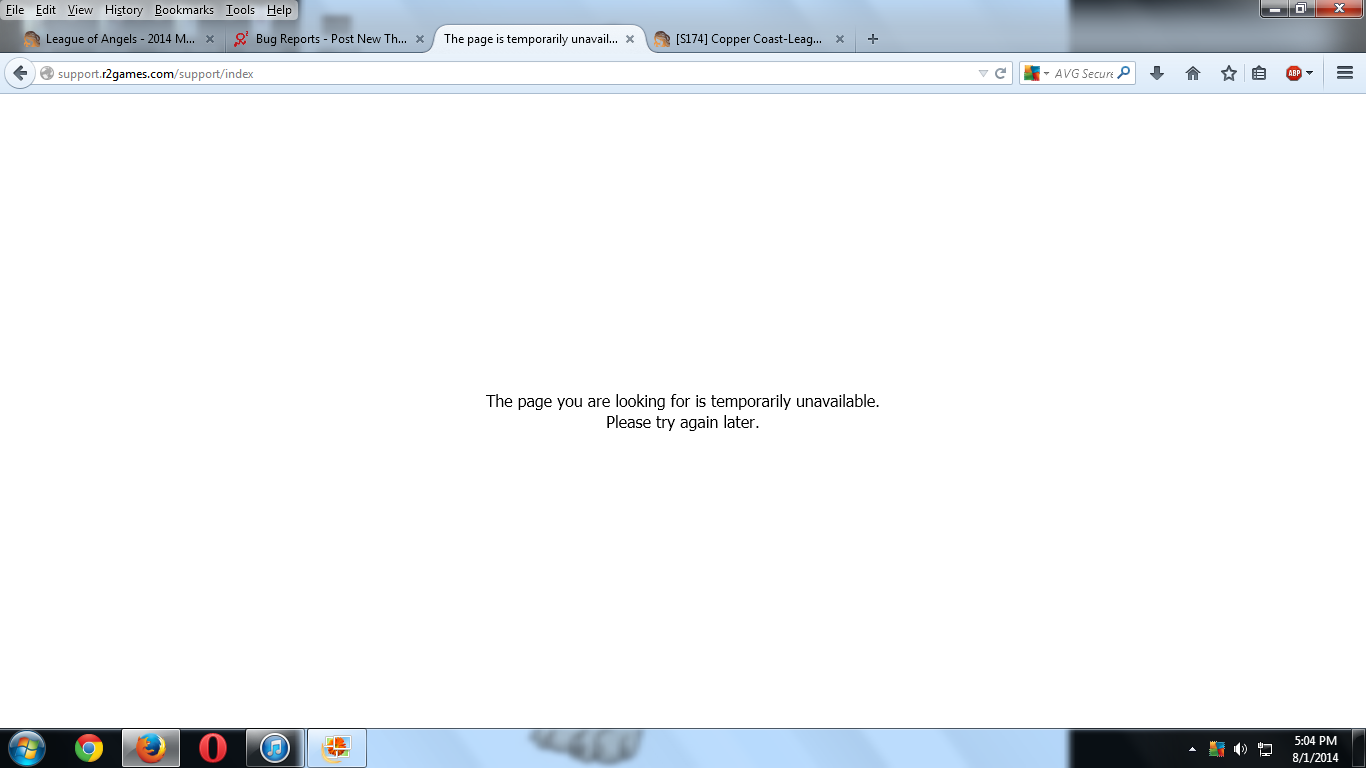Close the League of Angels tab
Image resolution: width=1366 pixels, height=768 pixels.
(210, 39)
